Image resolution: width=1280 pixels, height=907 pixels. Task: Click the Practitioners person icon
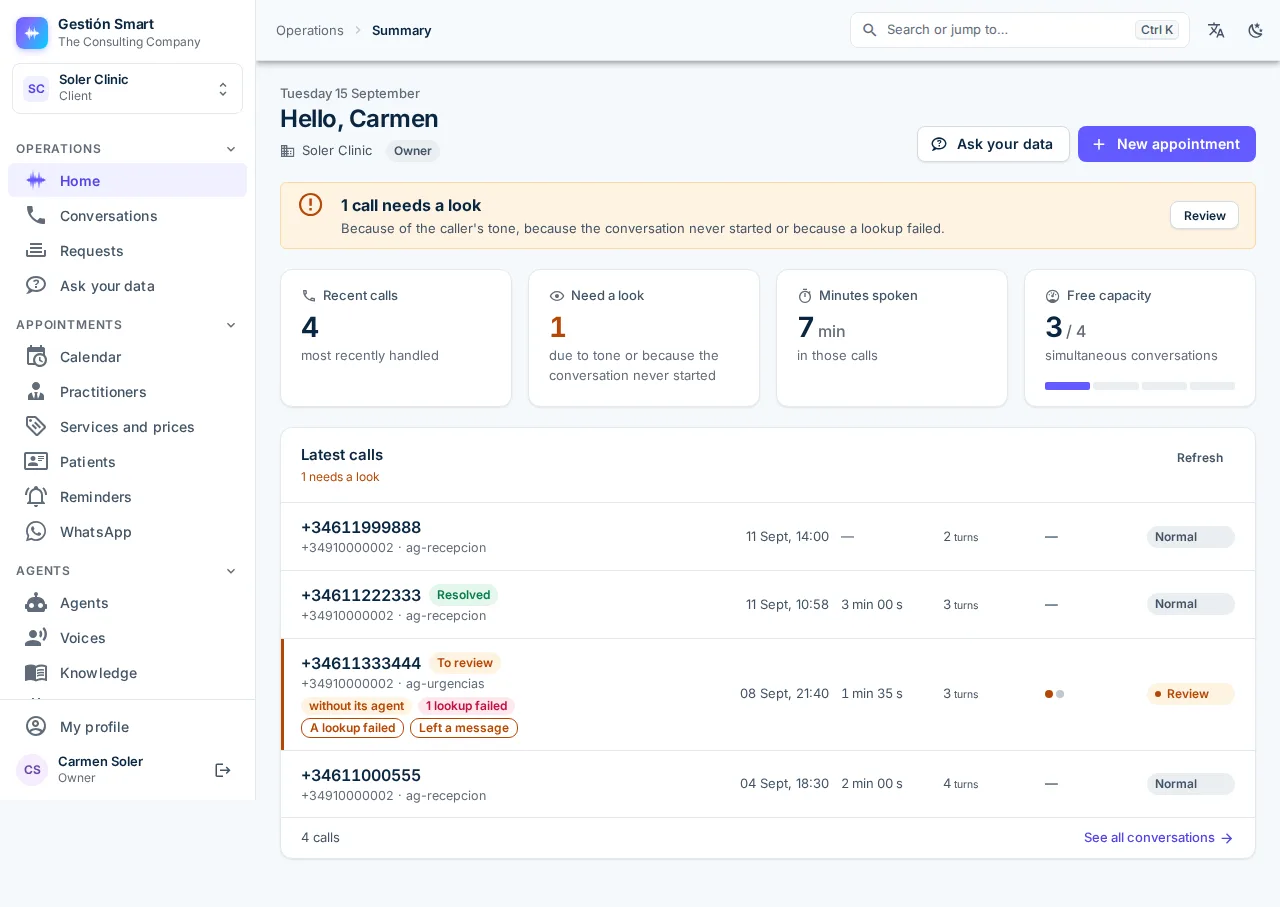(x=36, y=391)
